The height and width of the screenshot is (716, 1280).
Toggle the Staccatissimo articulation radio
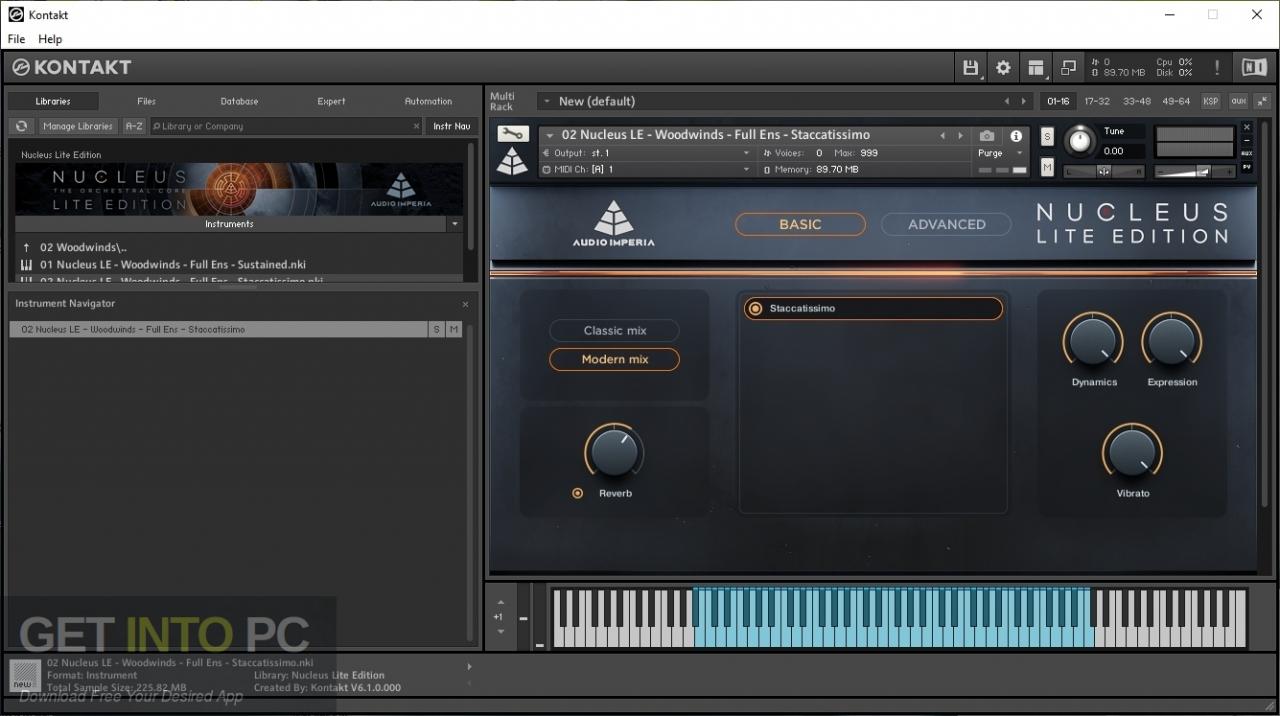click(x=755, y=309)
